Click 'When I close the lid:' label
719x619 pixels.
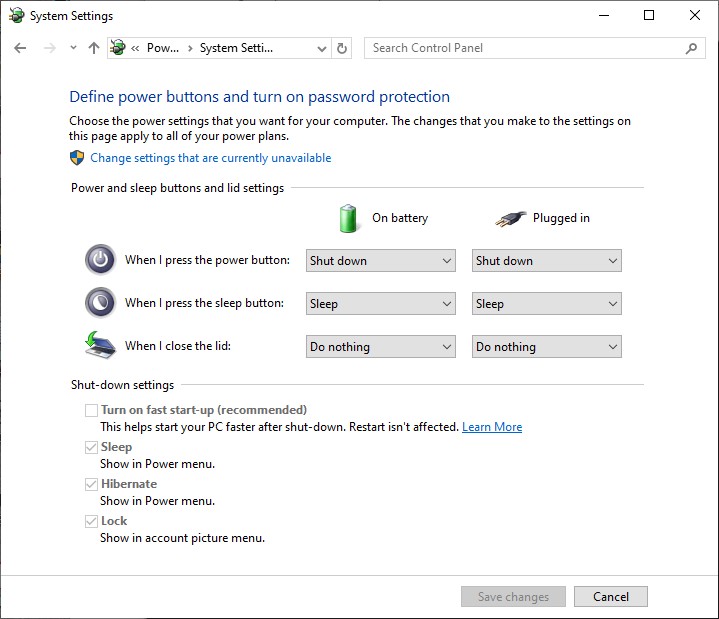(x=178, y=346)
